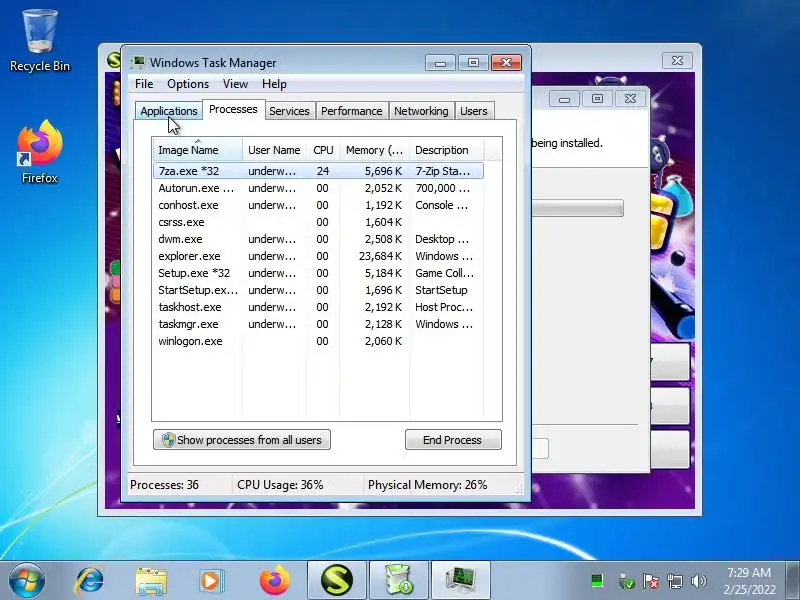Open the Windows Start menu orb
This screenshot has width=800, height=600.
tap(27, 581)
